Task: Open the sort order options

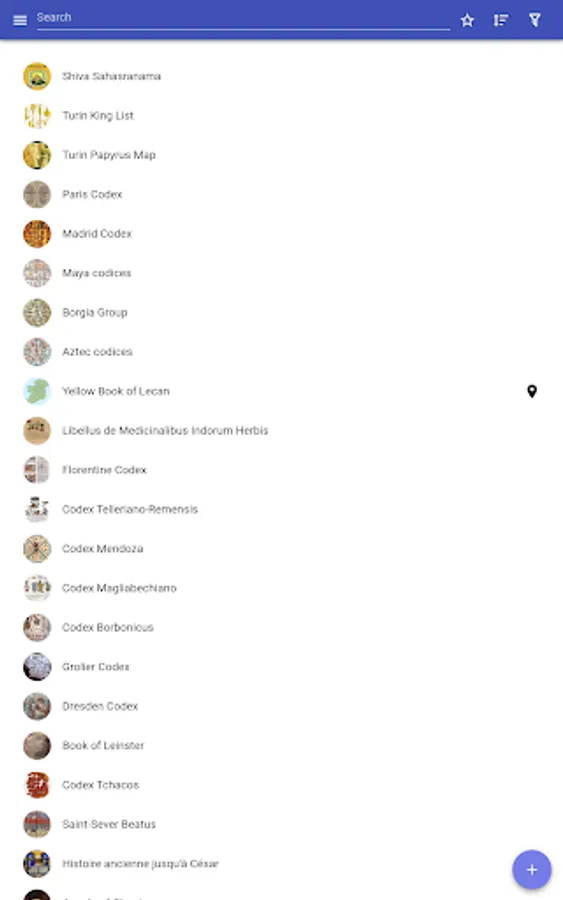Action: (501, 20)
